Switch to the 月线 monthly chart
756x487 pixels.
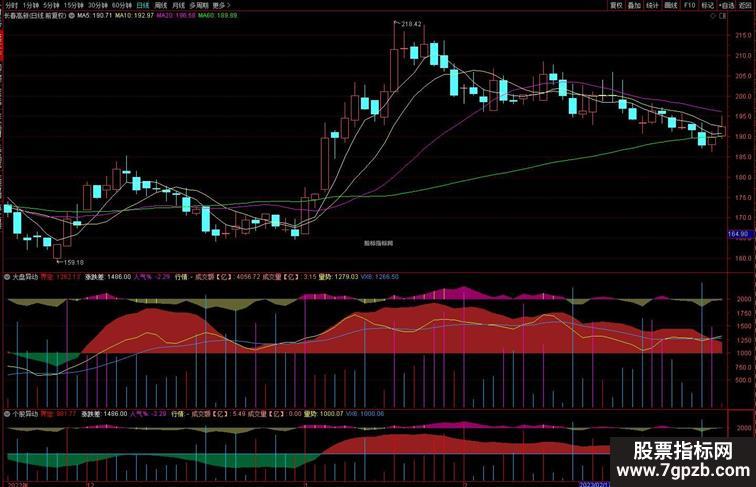[178, 5]
